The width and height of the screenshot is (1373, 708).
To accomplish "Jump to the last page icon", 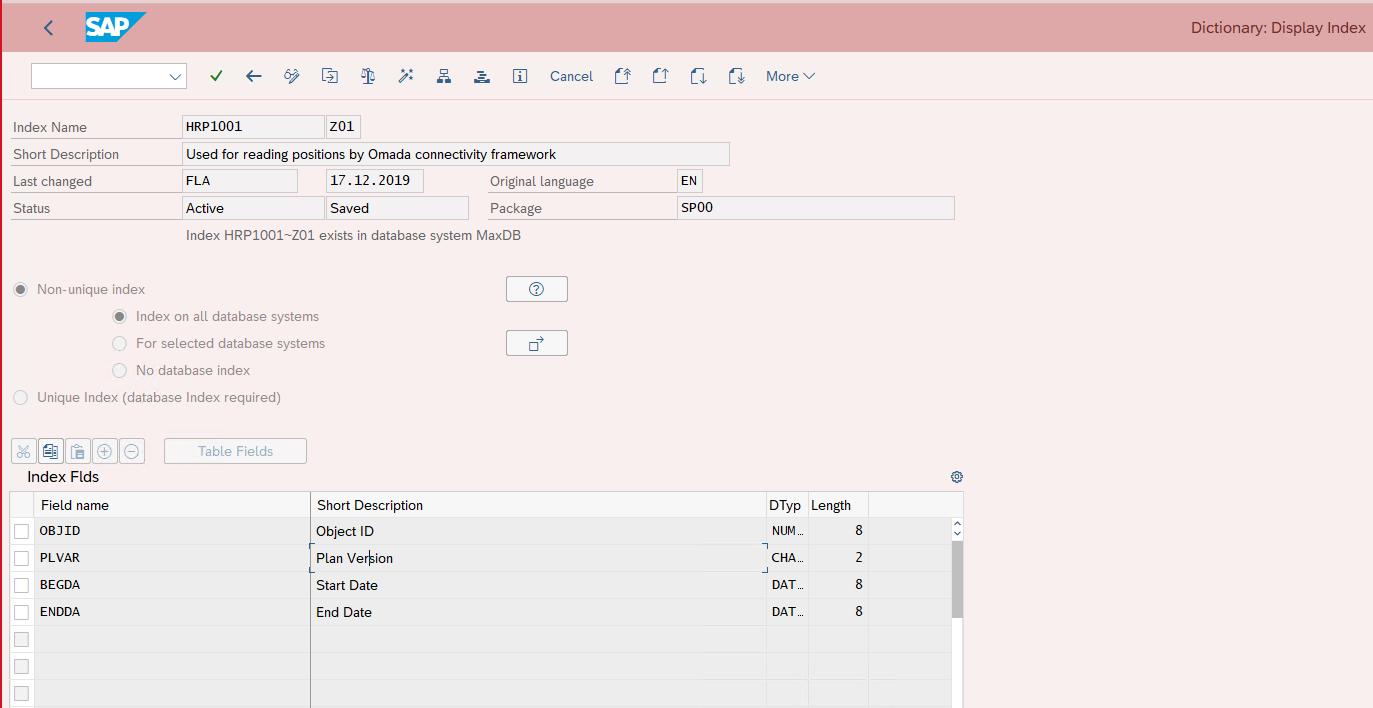I will click(x=737, y=76).
